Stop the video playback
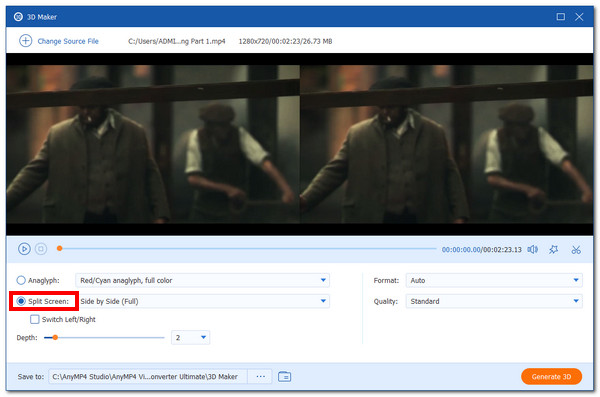 coord(41,249)
